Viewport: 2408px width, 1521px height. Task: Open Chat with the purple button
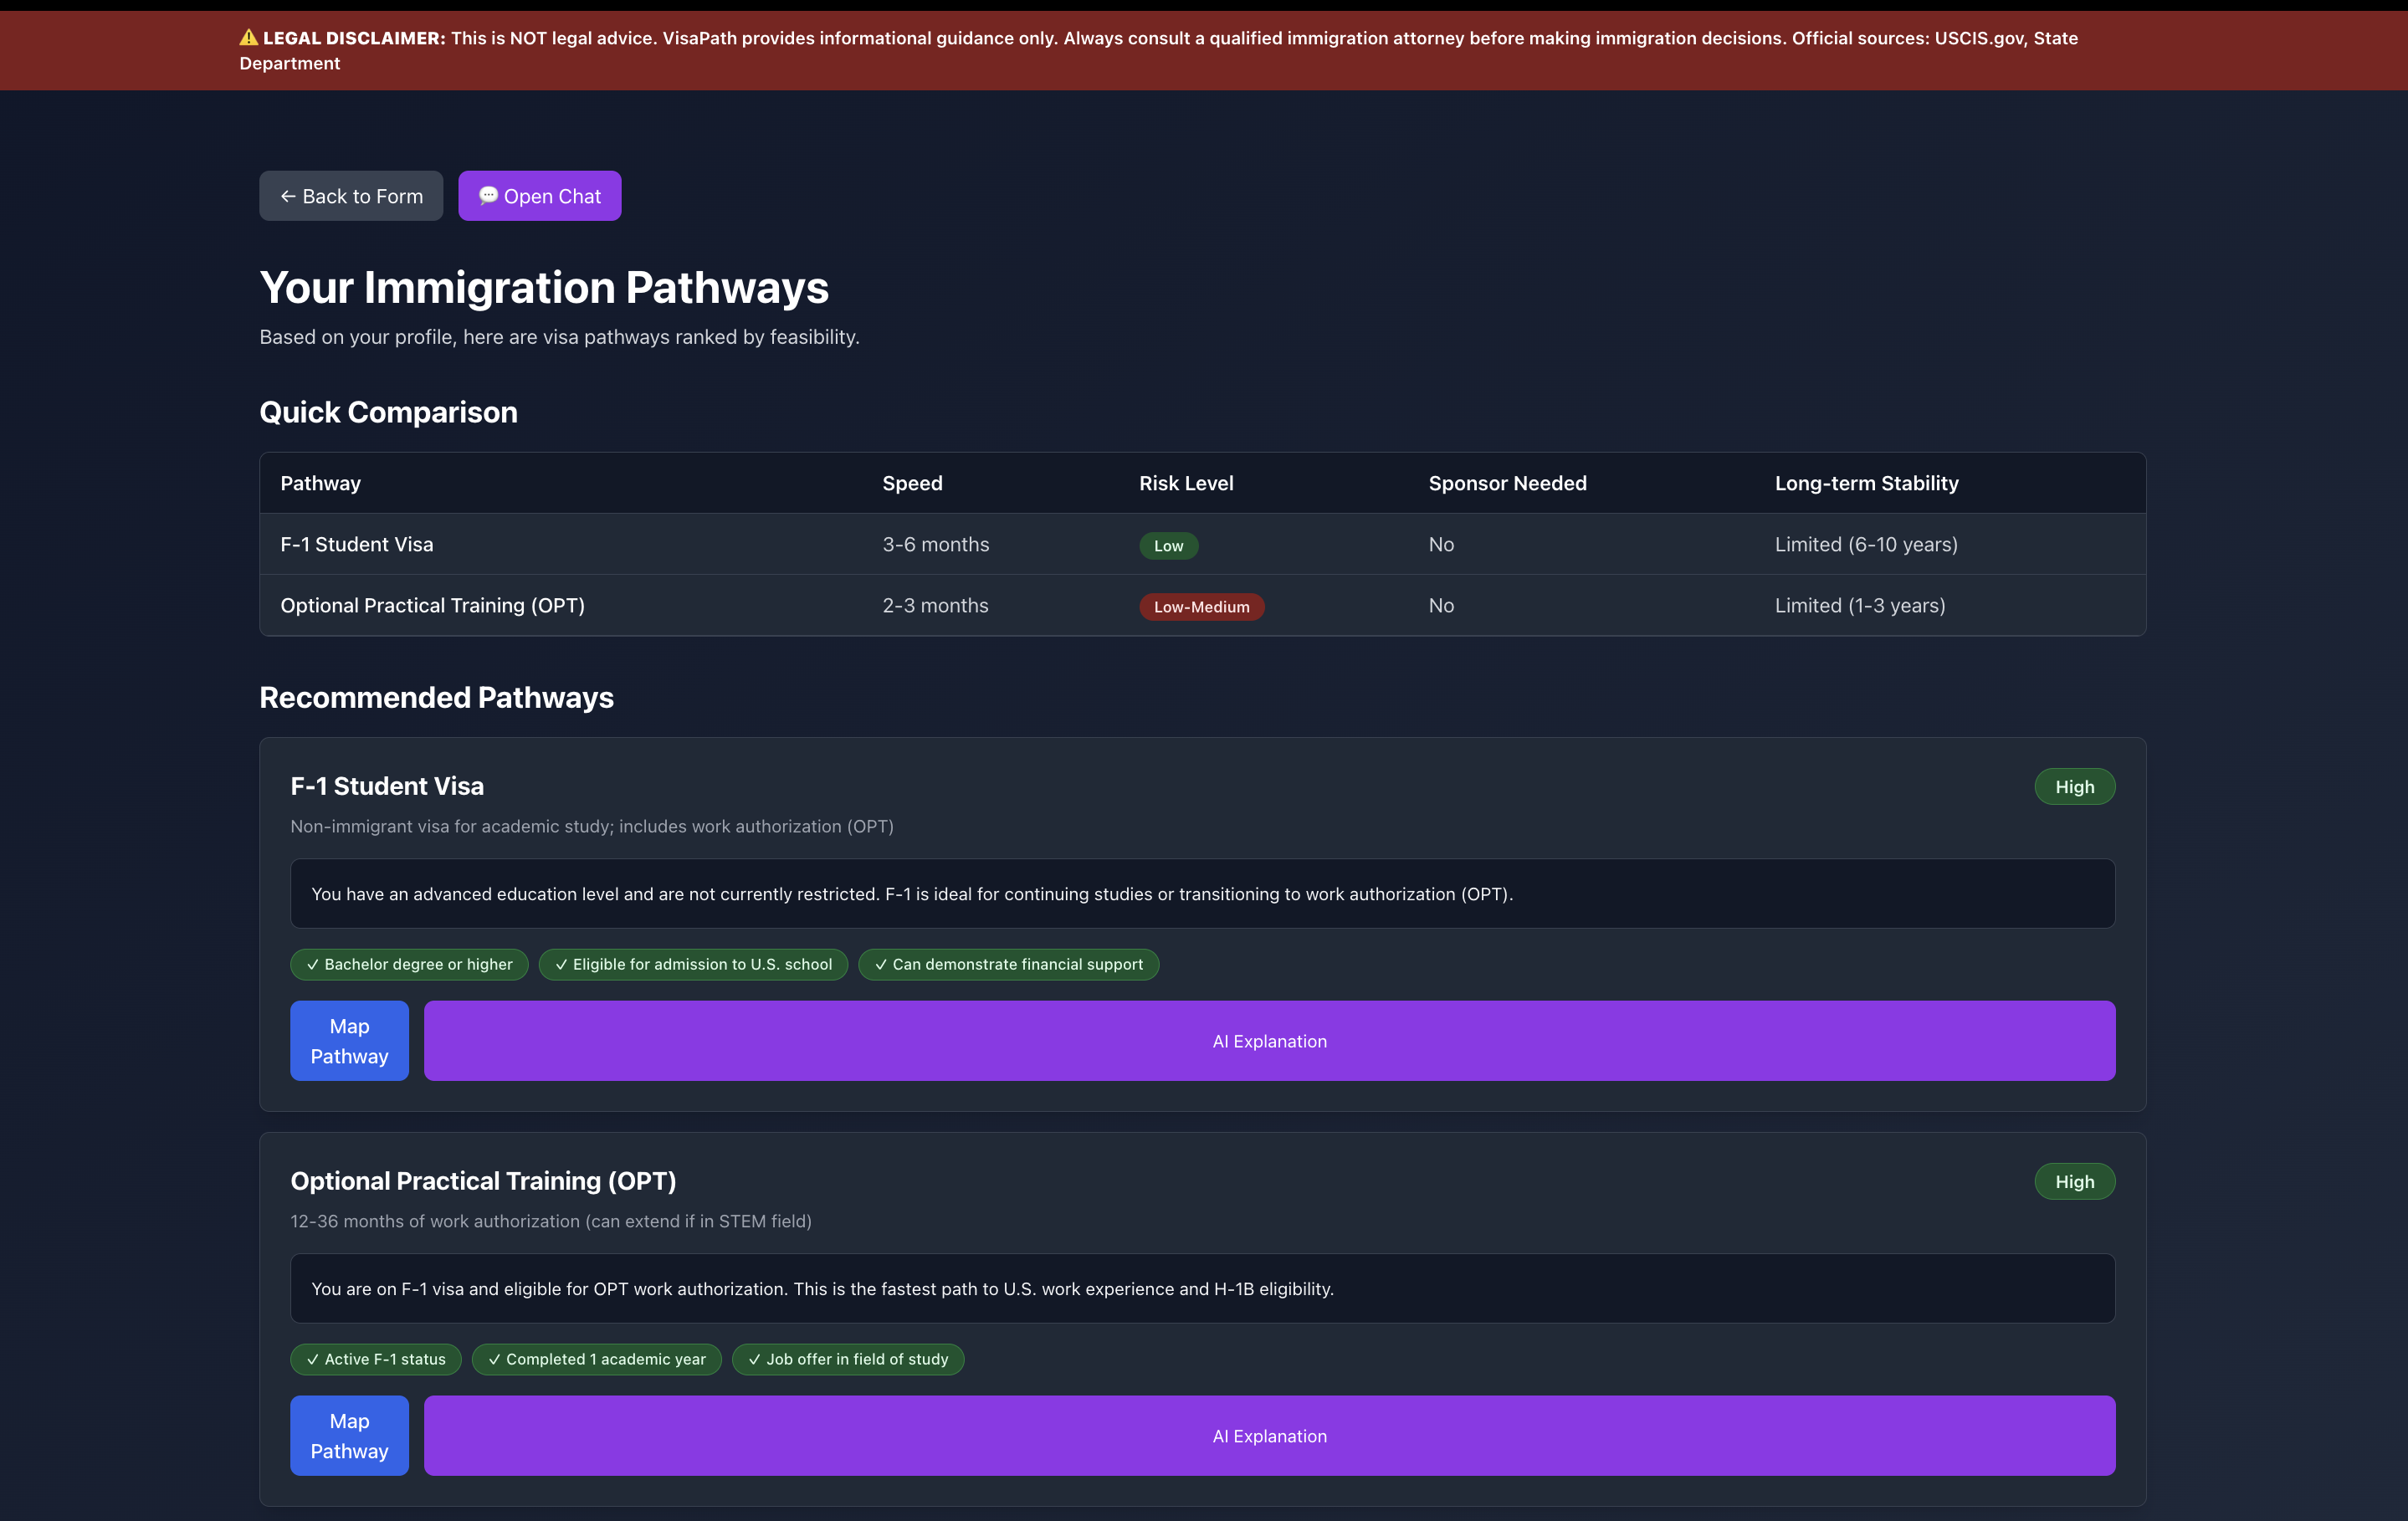539,196
